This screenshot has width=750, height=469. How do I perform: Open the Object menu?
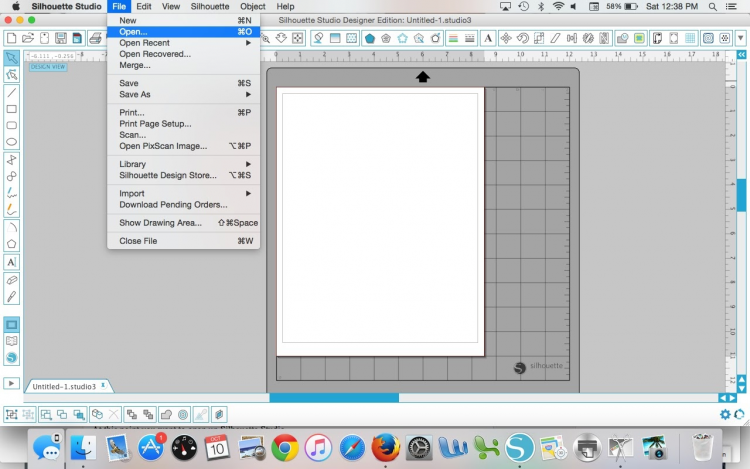pyautogui.click(x=252, y=6)
